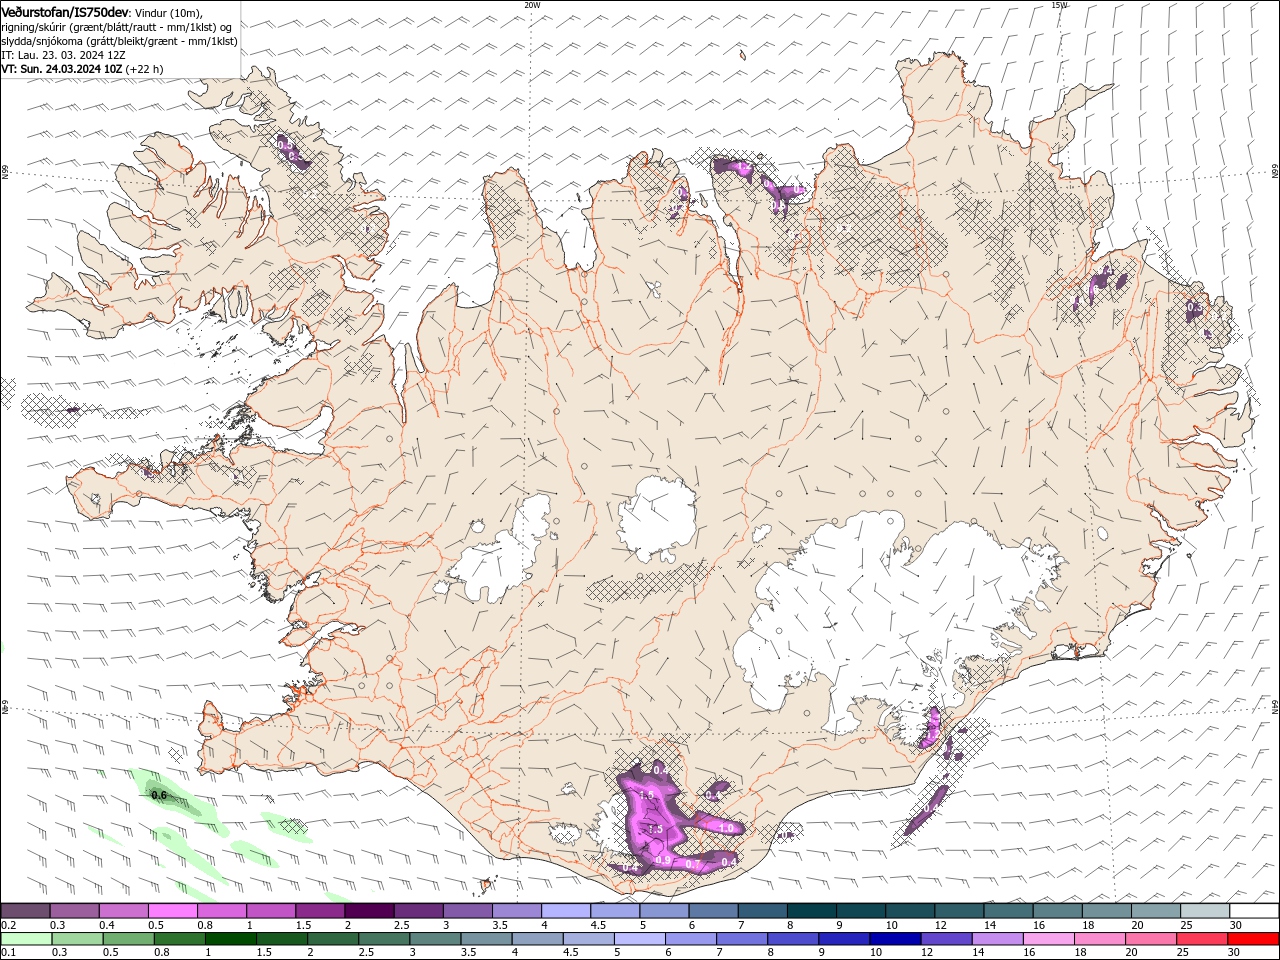Select white upper legend swatch after 30
The image size is (1280, 960).
pos(1252,911)
